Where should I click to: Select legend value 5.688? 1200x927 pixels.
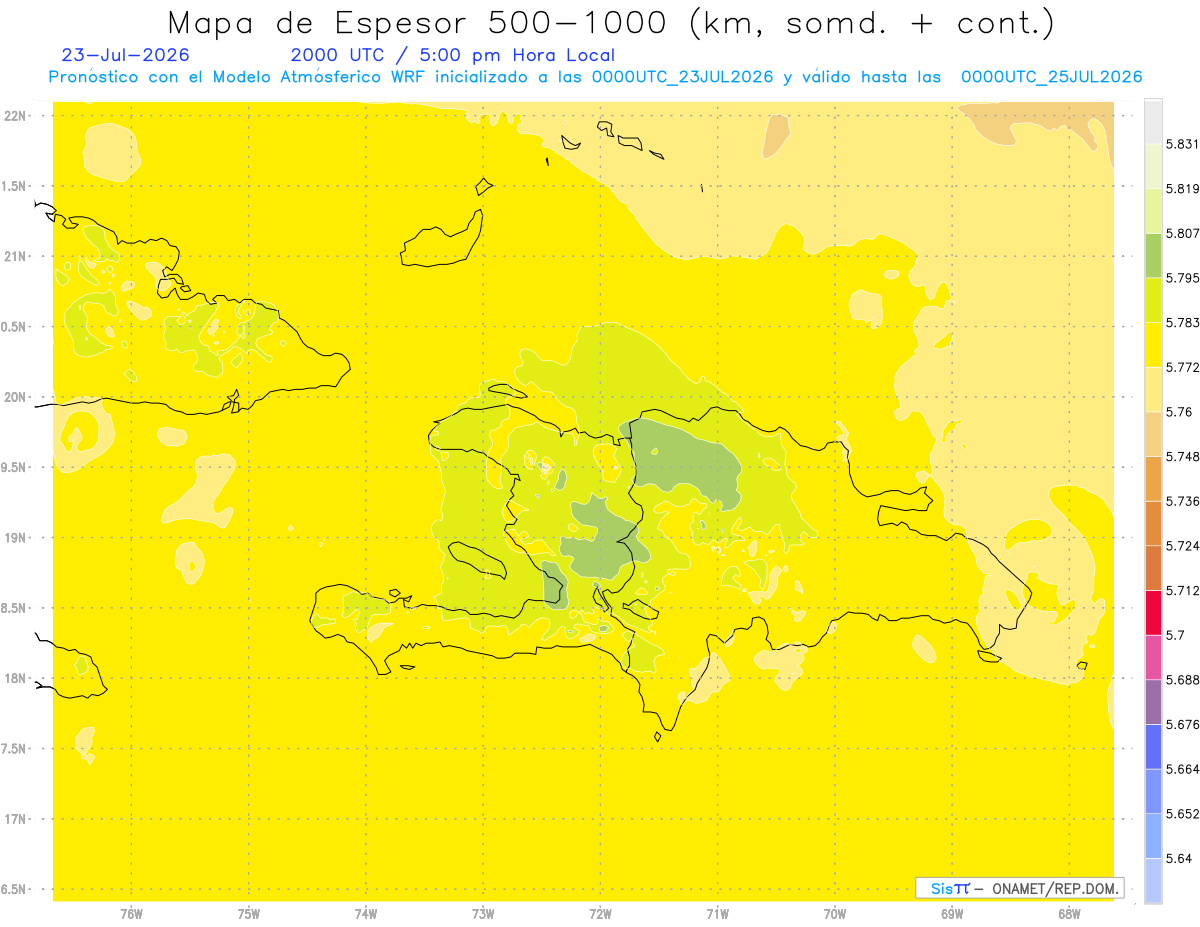pos(1180,680)
